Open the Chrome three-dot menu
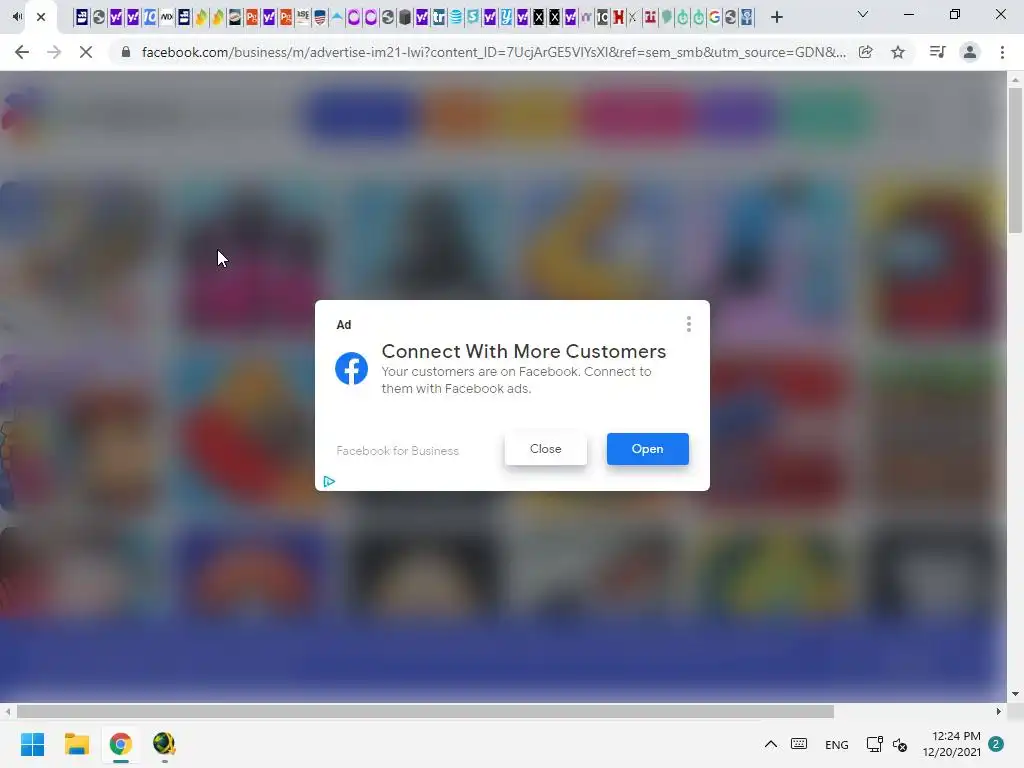The image size is (1024, 768). tap(1002, 52)
